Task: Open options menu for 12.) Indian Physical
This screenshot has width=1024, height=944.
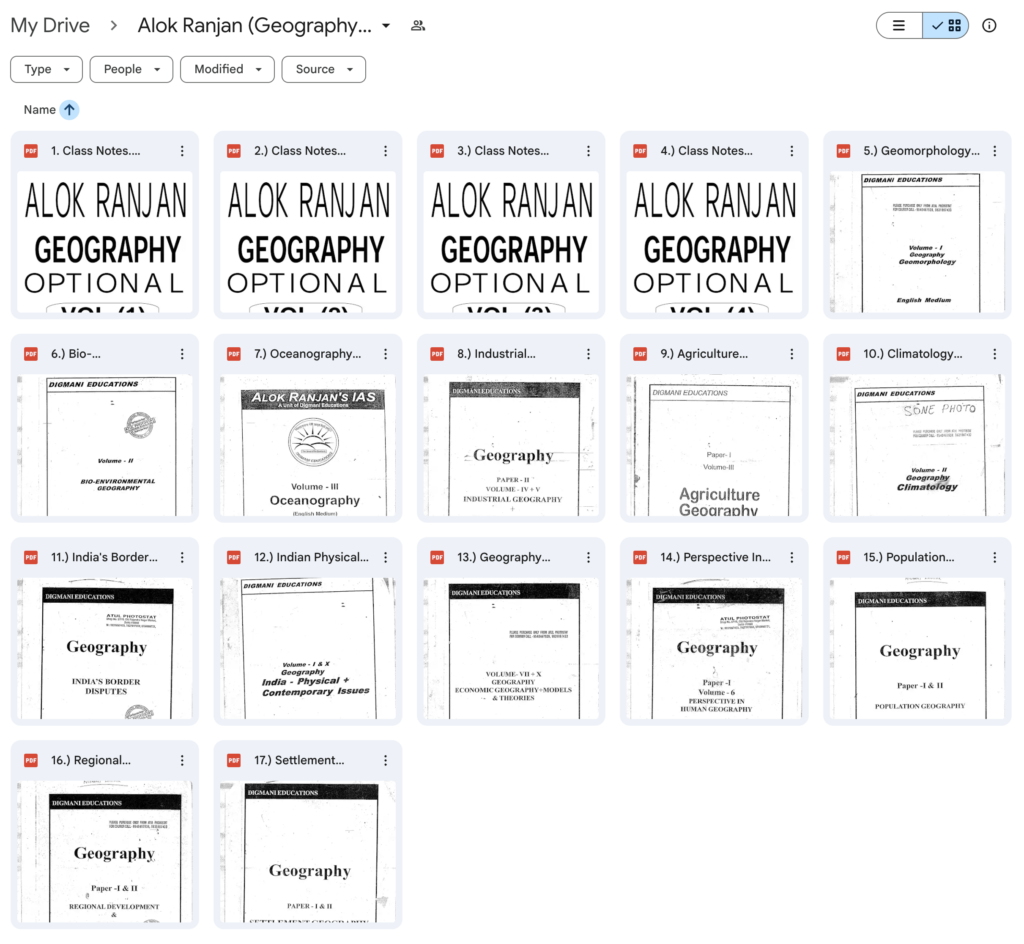Action: (x=385, y=557)
